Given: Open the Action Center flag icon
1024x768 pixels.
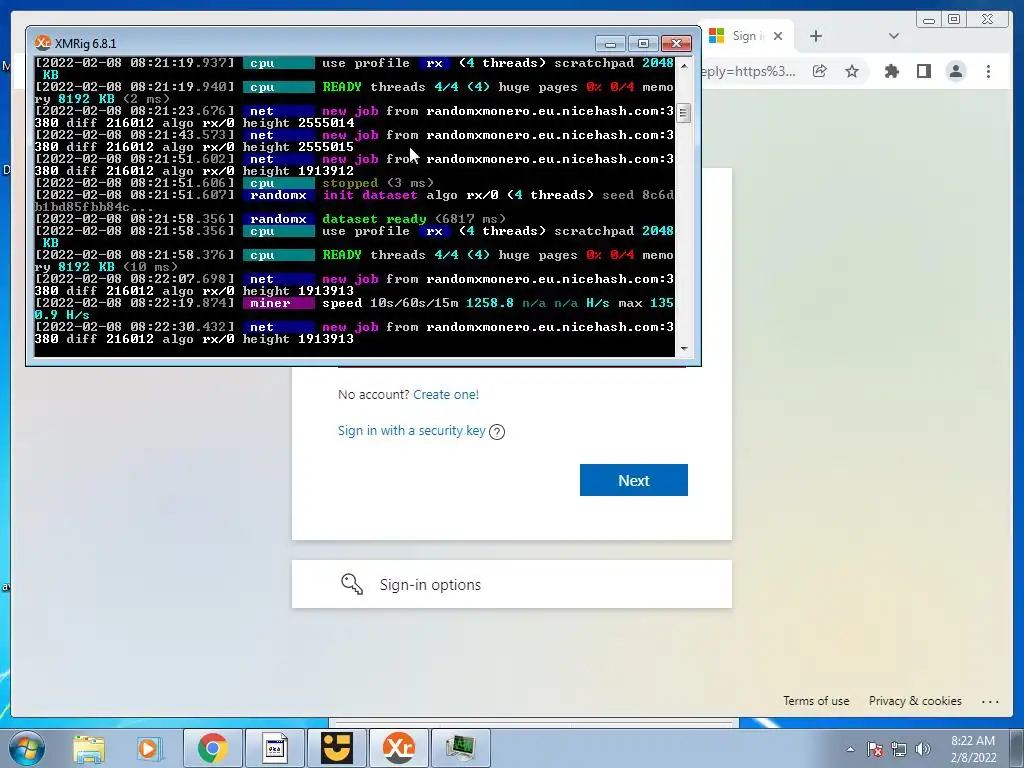Looking at the screenshot, I should coord(874,749).
